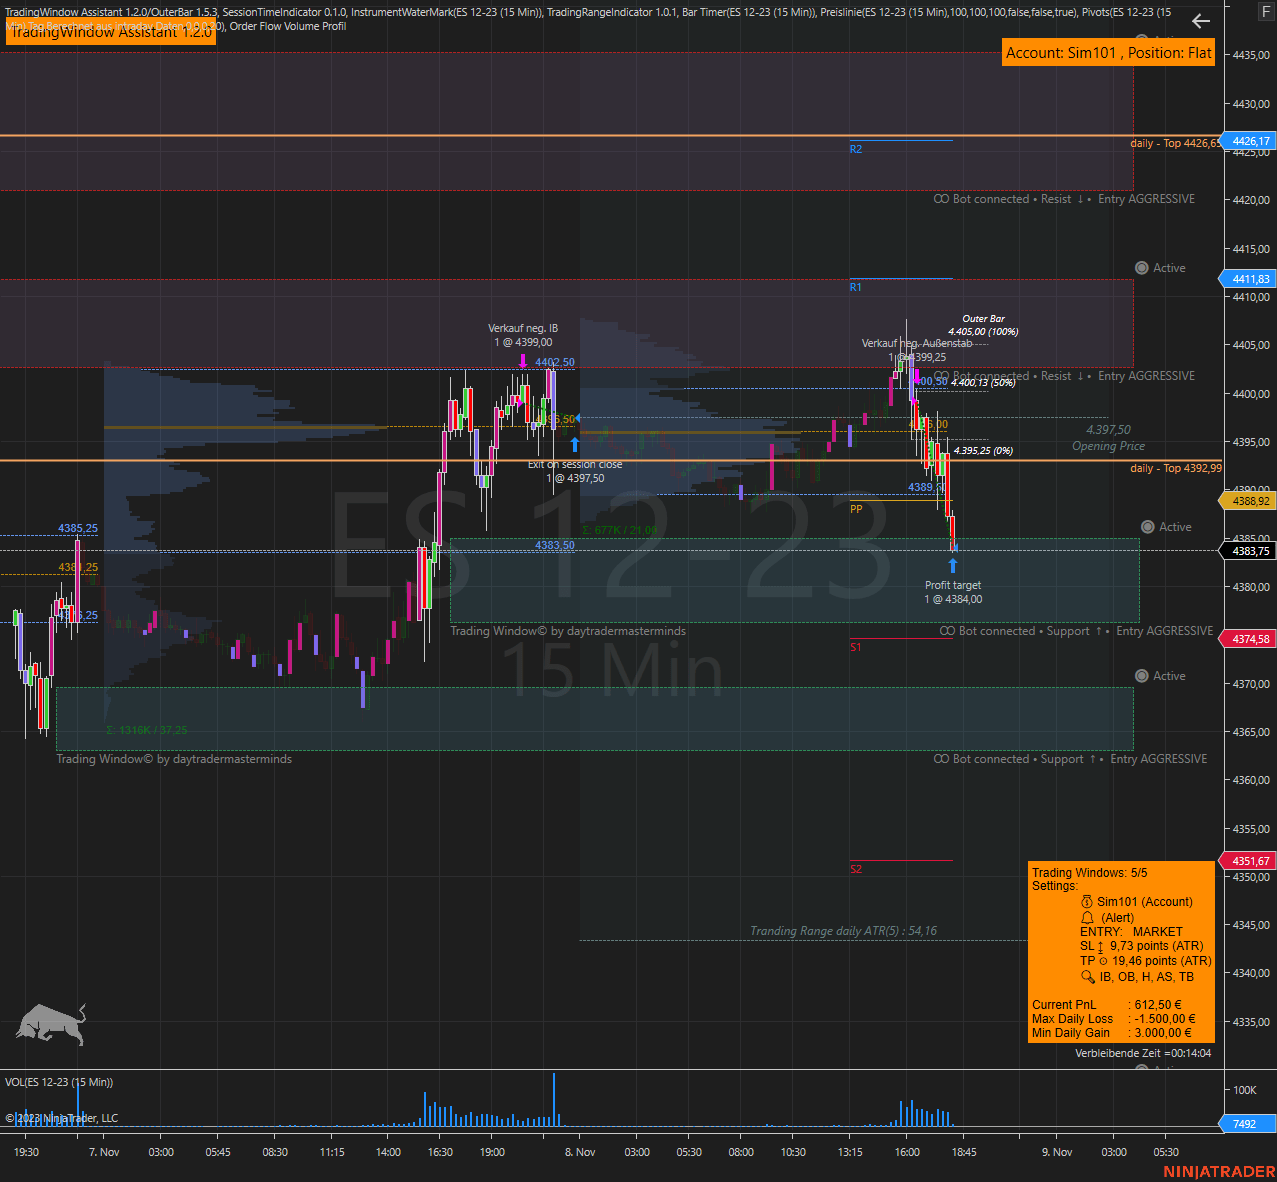Toggle the Active radio near the R1 level
Image resolution: width=1277 pixels, height=1182 pixels.
tap(1141, 268)
